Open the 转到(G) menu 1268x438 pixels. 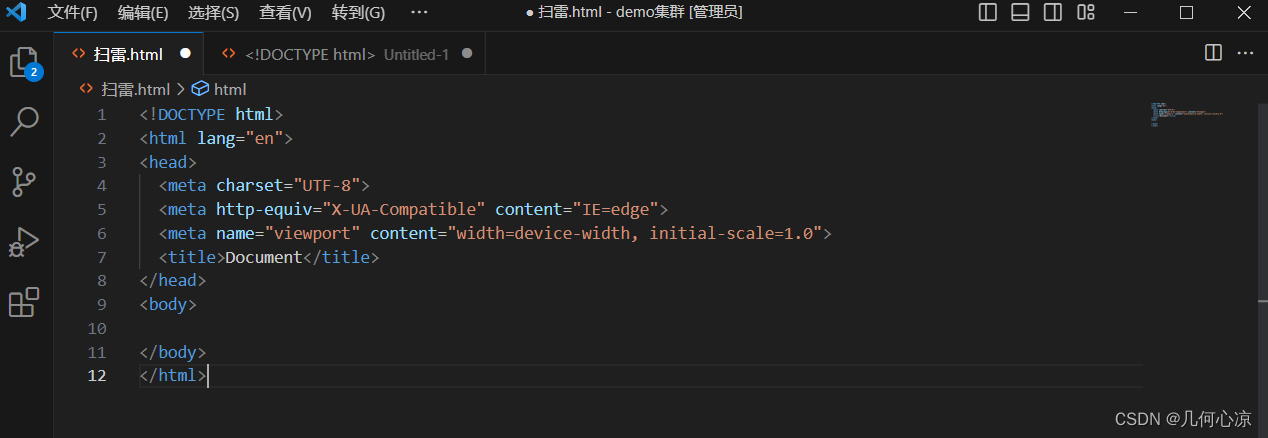[x=358, y=13]
